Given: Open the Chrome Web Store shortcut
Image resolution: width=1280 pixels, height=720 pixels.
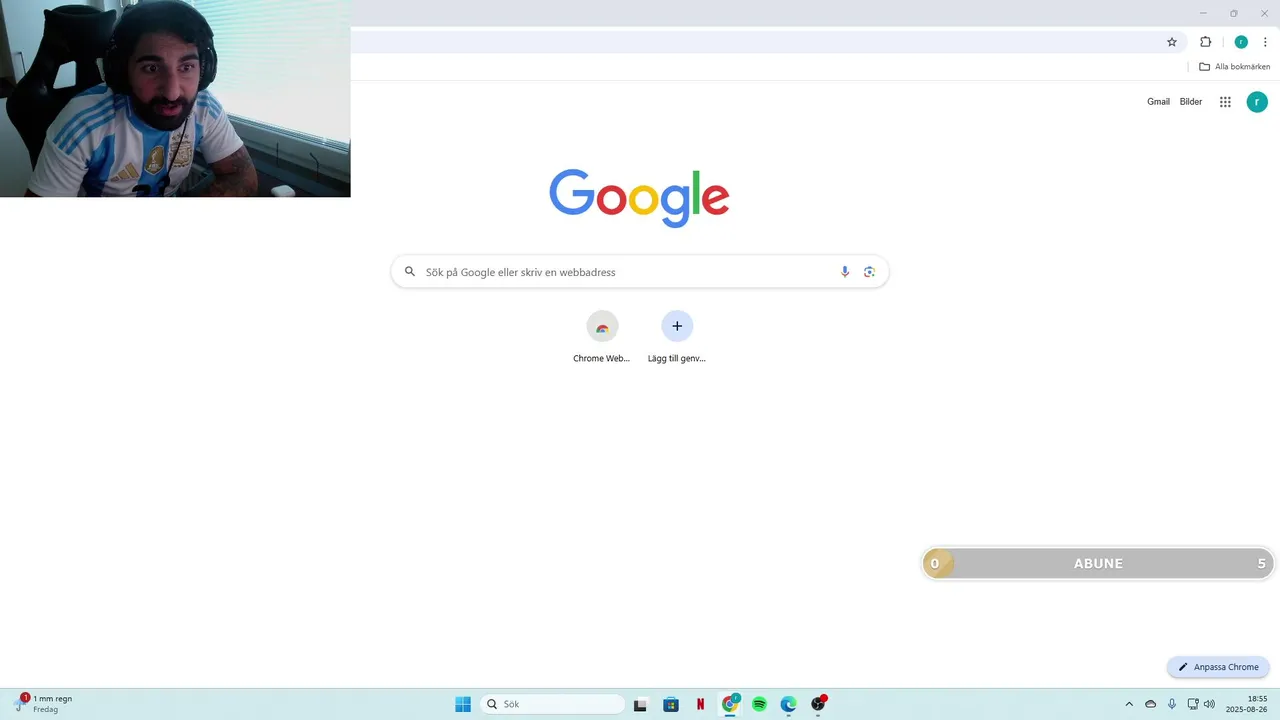Looking at the screenshot, I should [x=602, y=338].
